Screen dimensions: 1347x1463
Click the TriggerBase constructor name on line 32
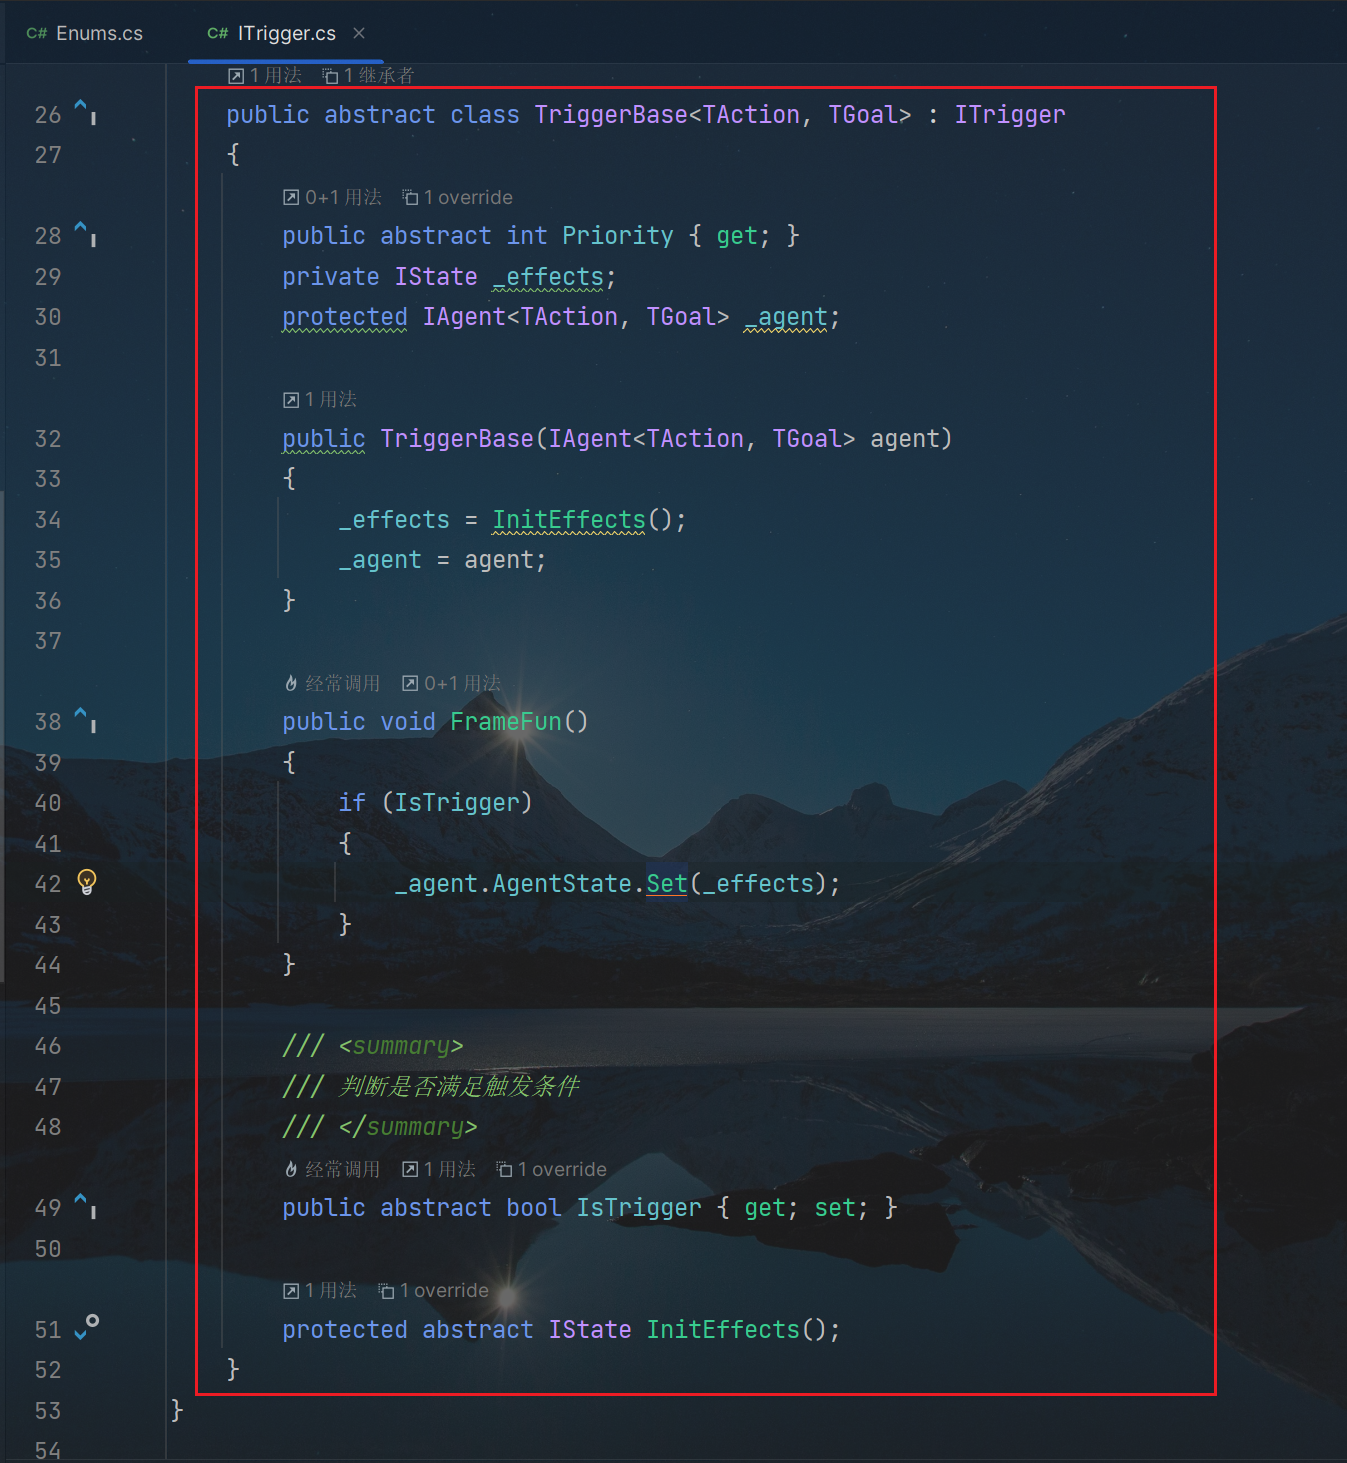[457, 439]
